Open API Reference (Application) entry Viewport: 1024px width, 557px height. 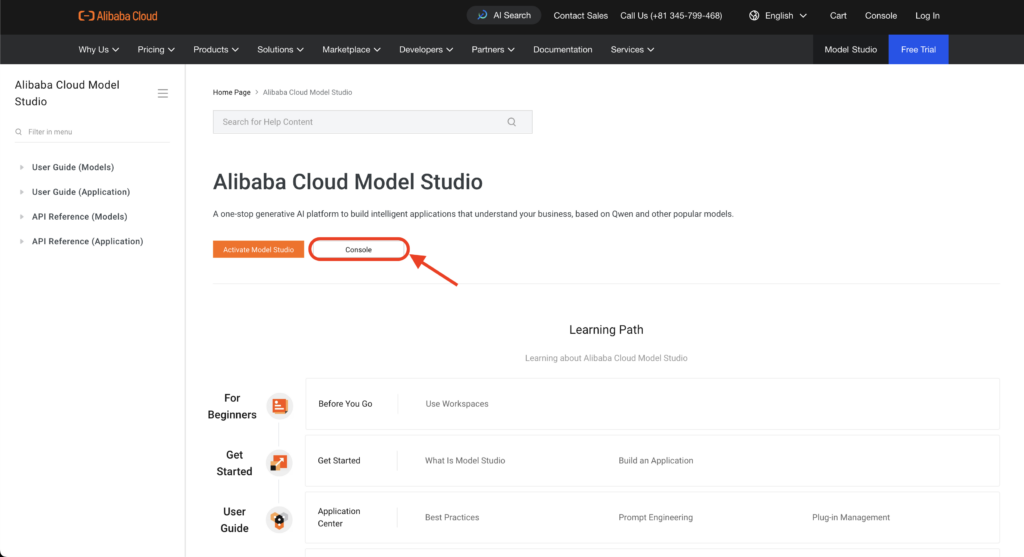coord(88,242)
